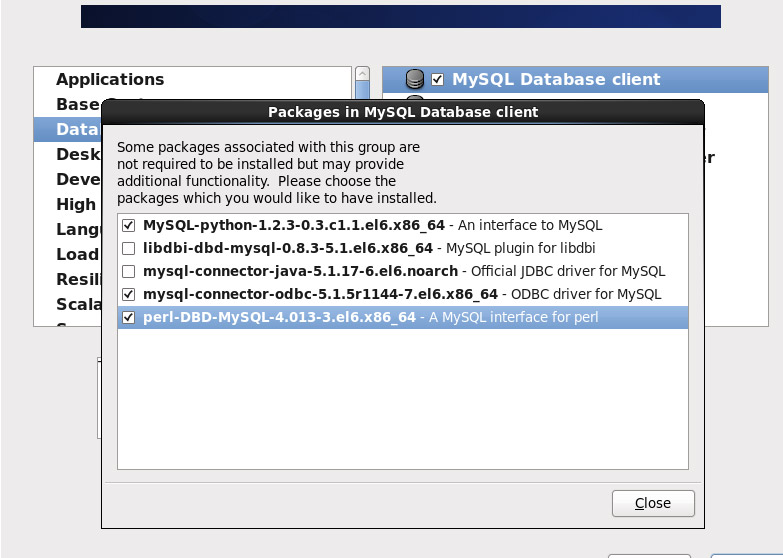
Task: Close the package selection dialog
Action: (x=653, y=503)
